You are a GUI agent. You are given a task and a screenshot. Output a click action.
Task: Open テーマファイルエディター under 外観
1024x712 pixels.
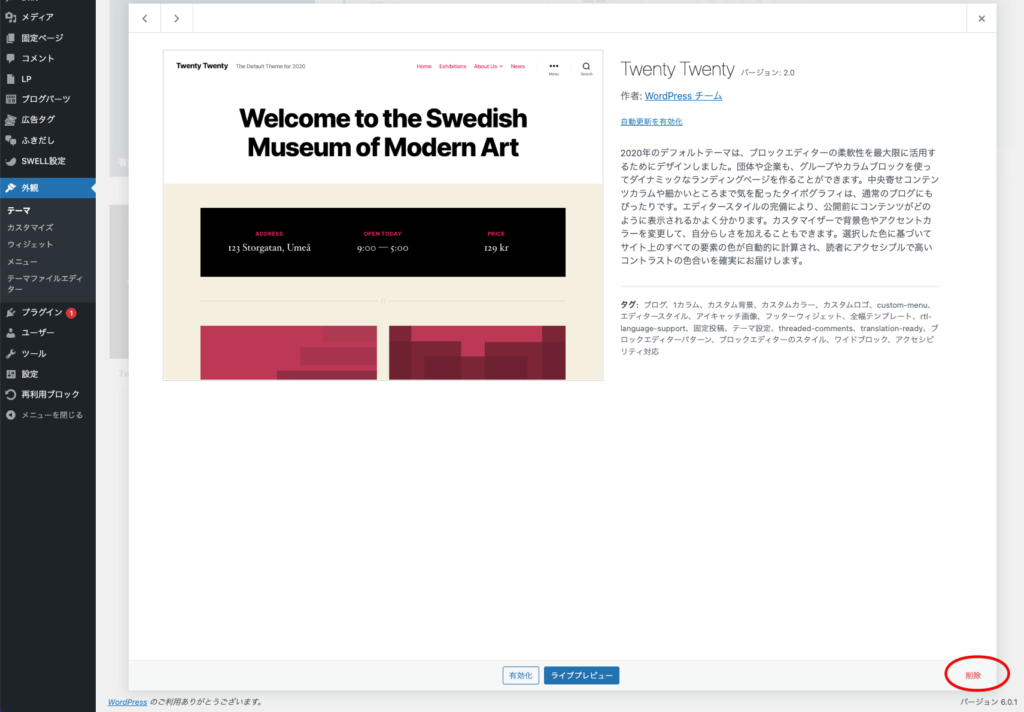[x=45, y=283]
